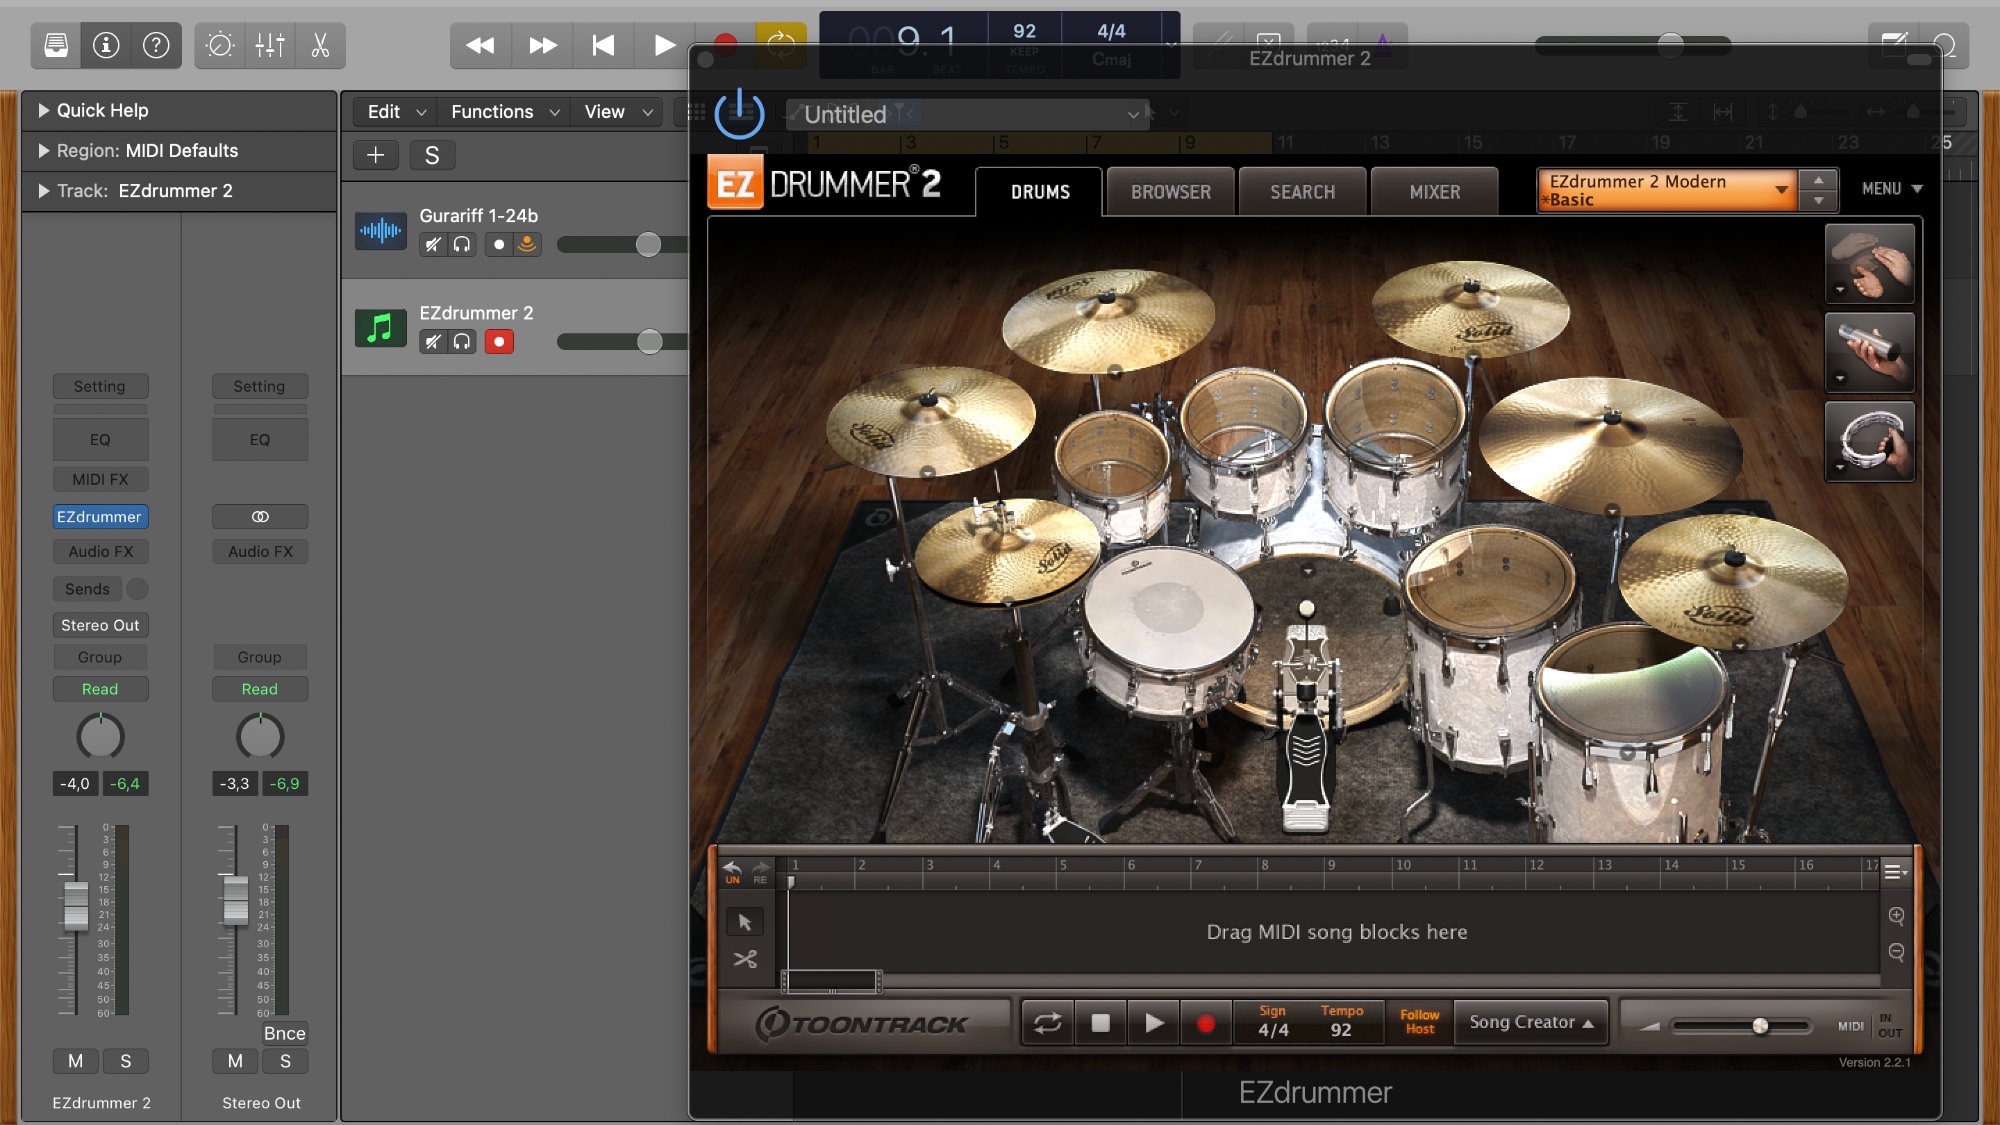Click the Smart Controls knob icon

tap(219, 45)
